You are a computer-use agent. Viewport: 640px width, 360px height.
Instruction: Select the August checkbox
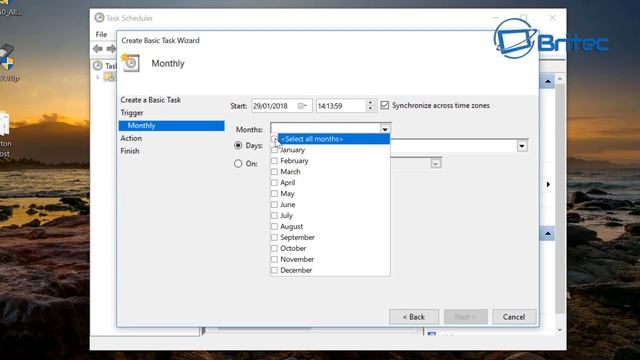pos(274,227)
